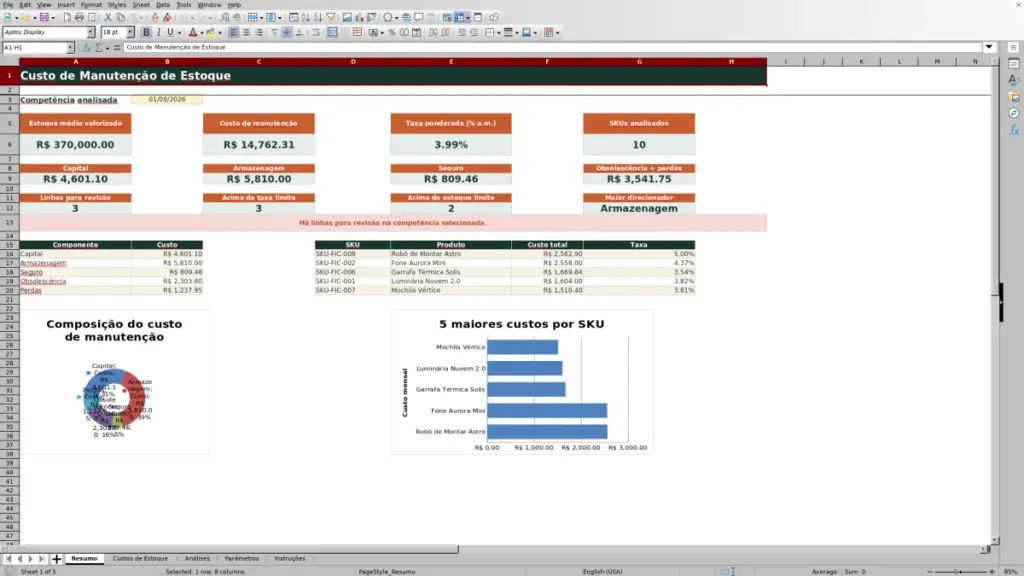The width and height of the screenshot is (1024, 576).
Task: Open the font size dropdown
Action: tap(130, 32)
